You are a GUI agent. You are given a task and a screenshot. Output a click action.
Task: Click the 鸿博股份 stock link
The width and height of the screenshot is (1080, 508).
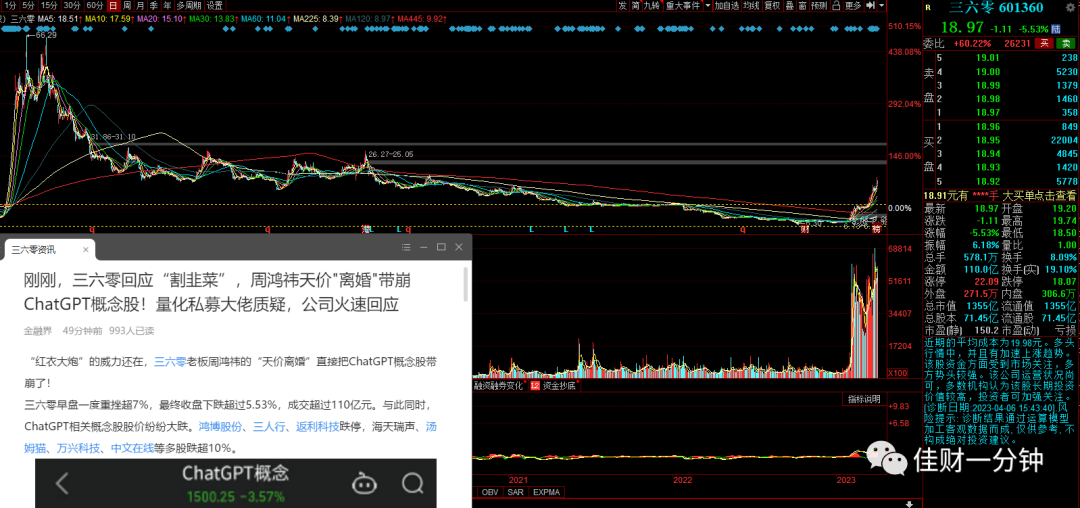(220, 427)
